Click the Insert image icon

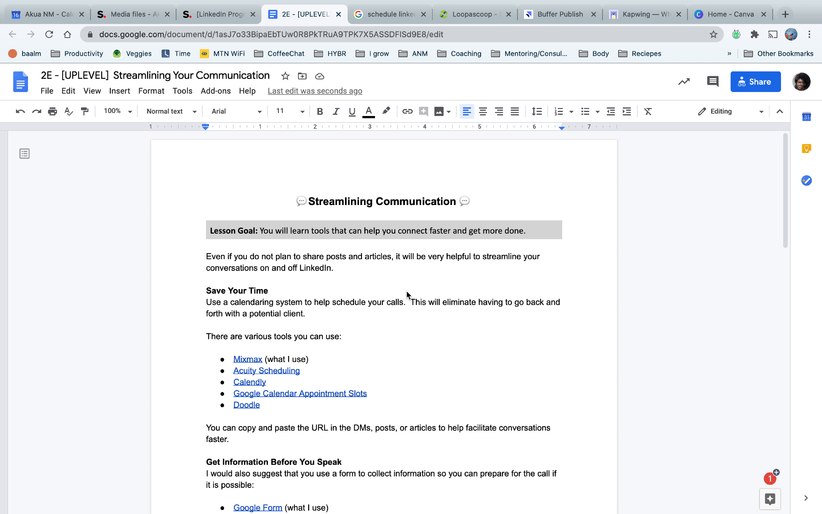click(439, 111)
